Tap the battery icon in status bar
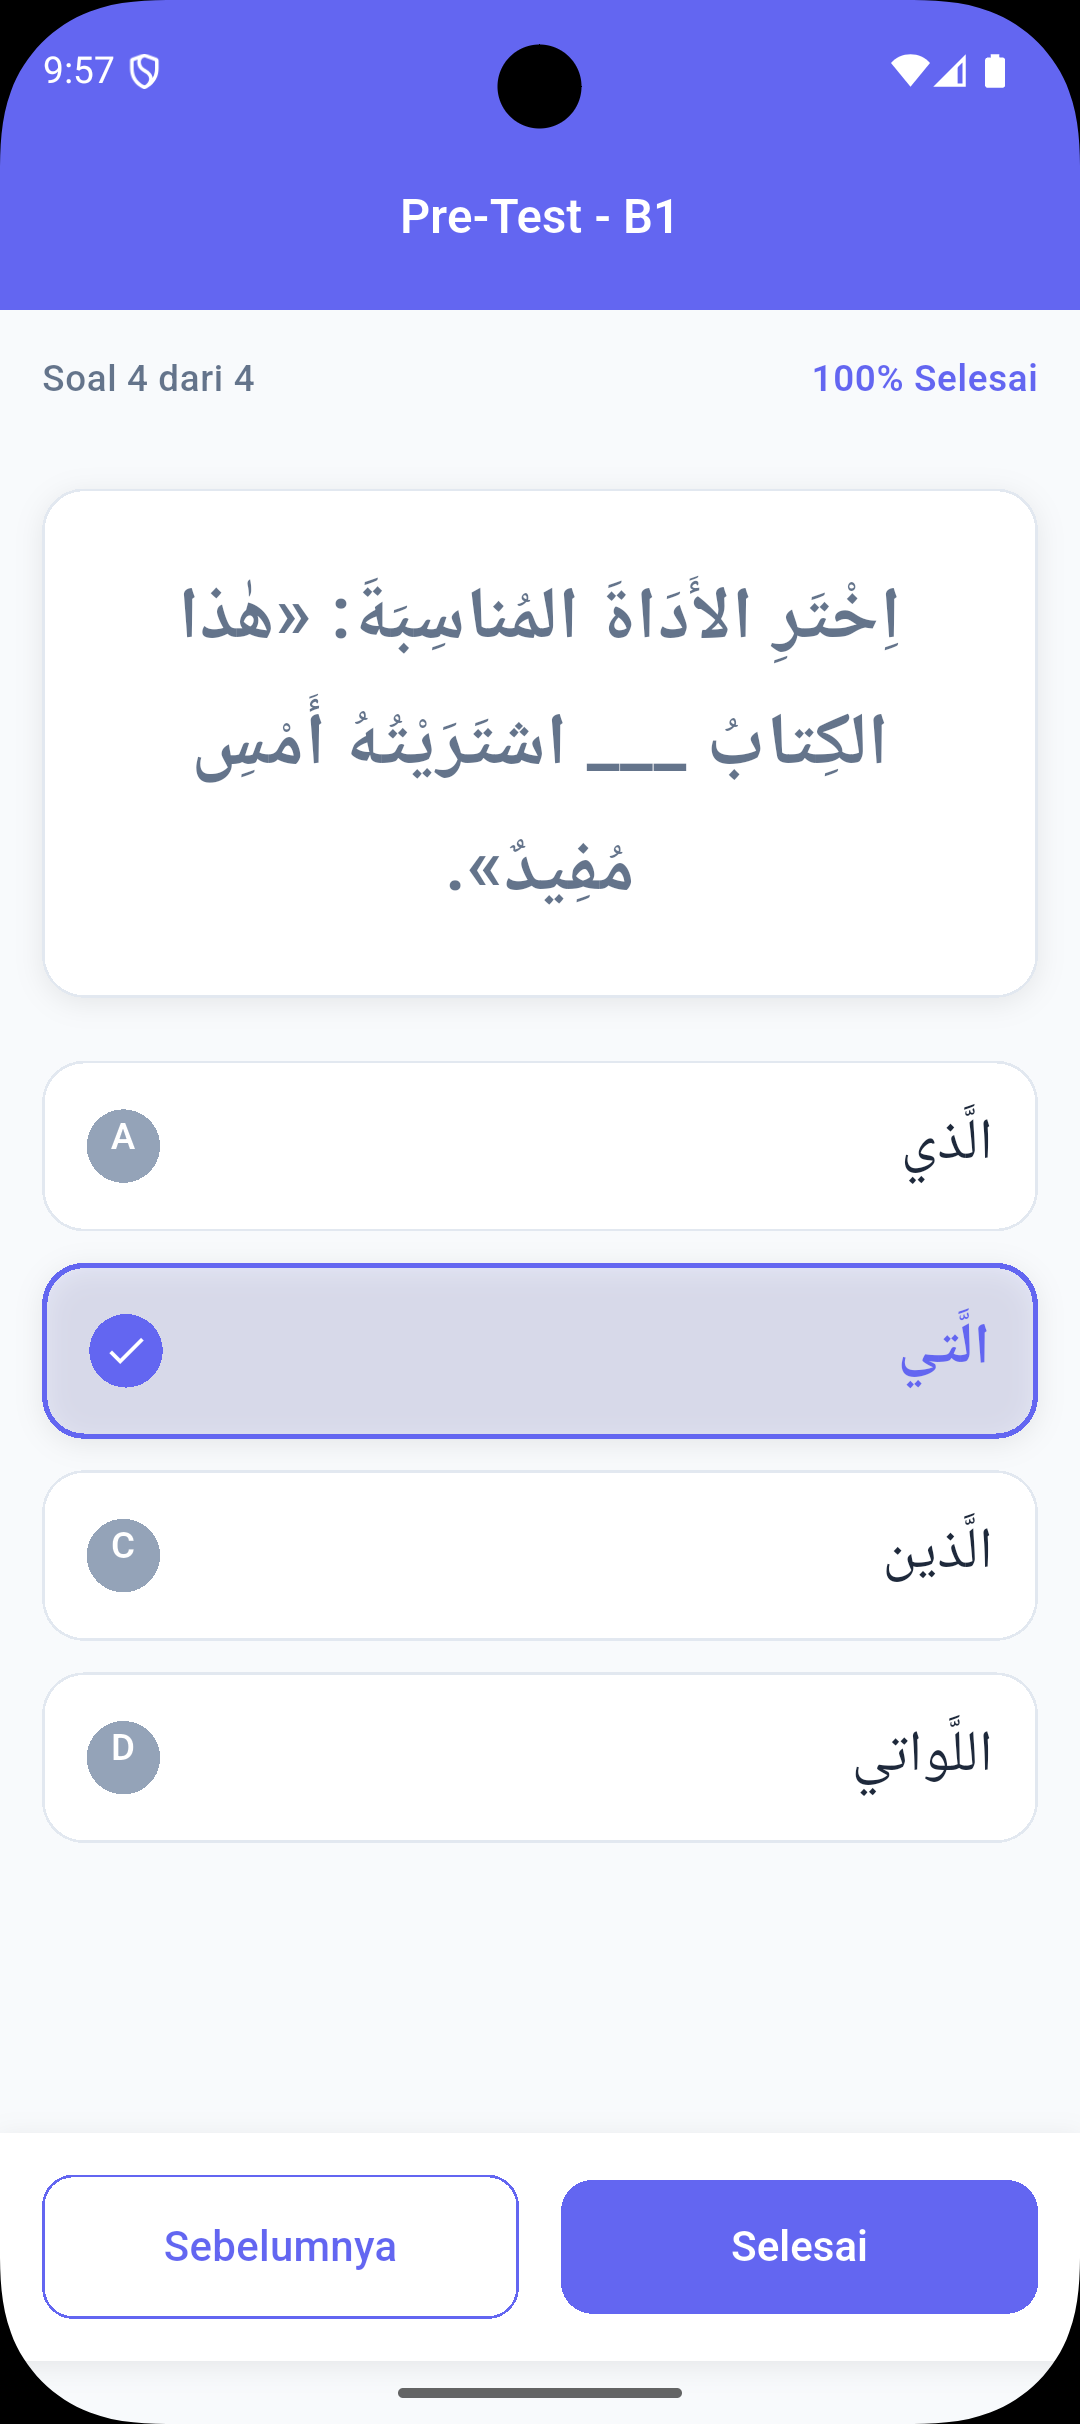This screenshot has height=2424, width=1080. click(995, 71)
